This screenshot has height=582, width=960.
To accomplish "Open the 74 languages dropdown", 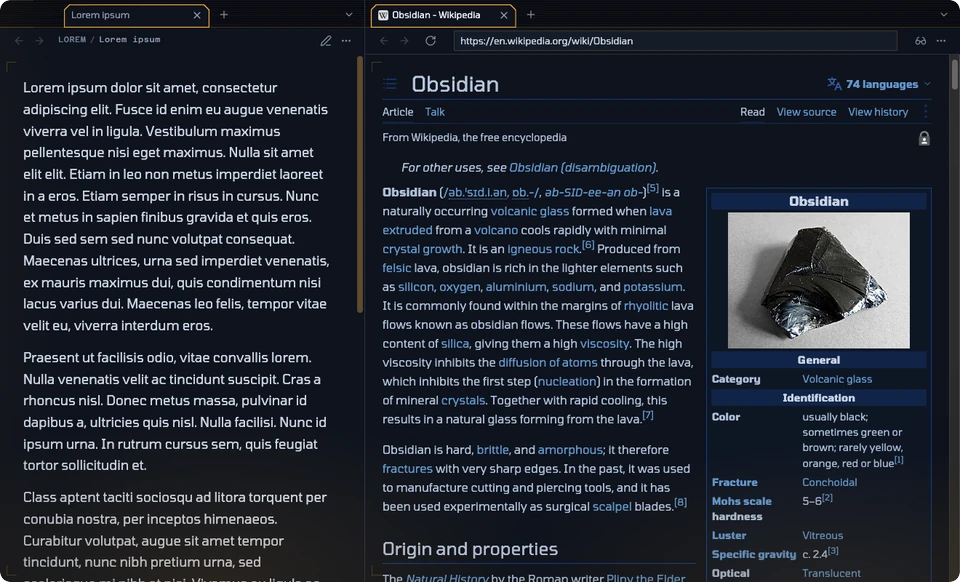I will click(x=879, y=84).
